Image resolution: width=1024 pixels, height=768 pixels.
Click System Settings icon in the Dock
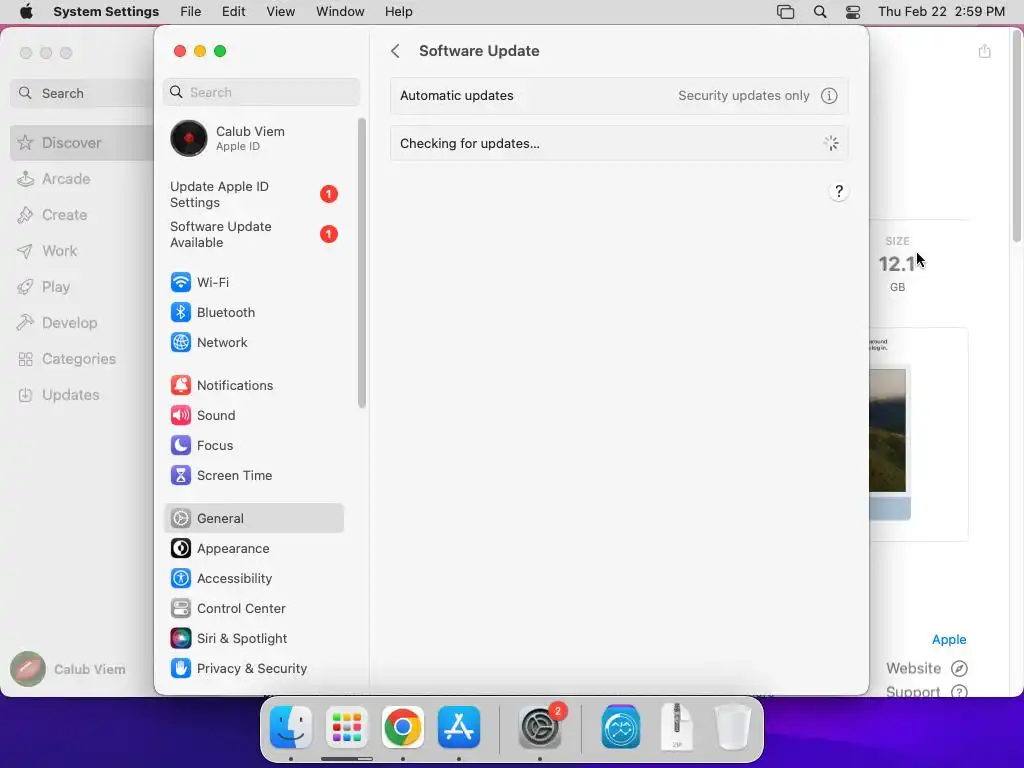coord(540,727)
